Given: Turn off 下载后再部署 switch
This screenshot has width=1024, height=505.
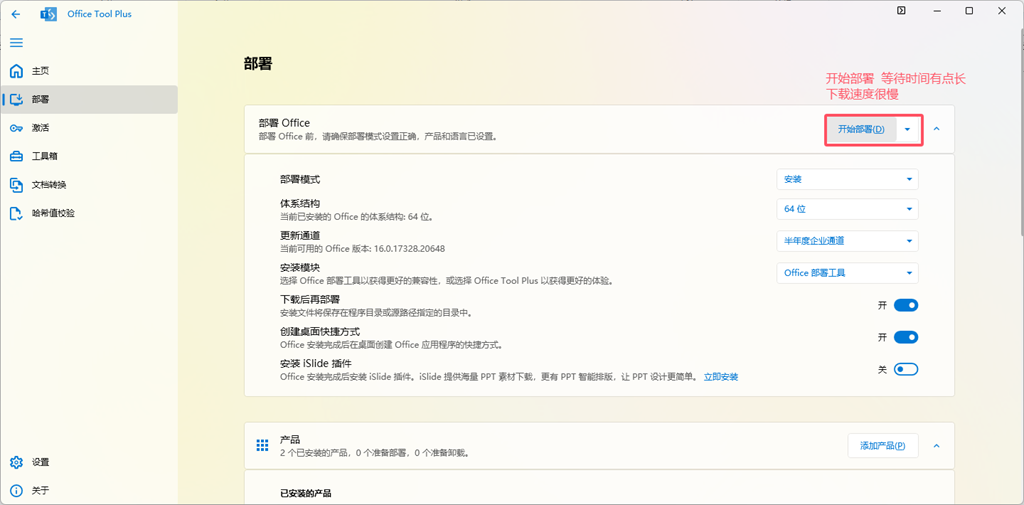Looking at the screenshot, I should pos(906,305).
